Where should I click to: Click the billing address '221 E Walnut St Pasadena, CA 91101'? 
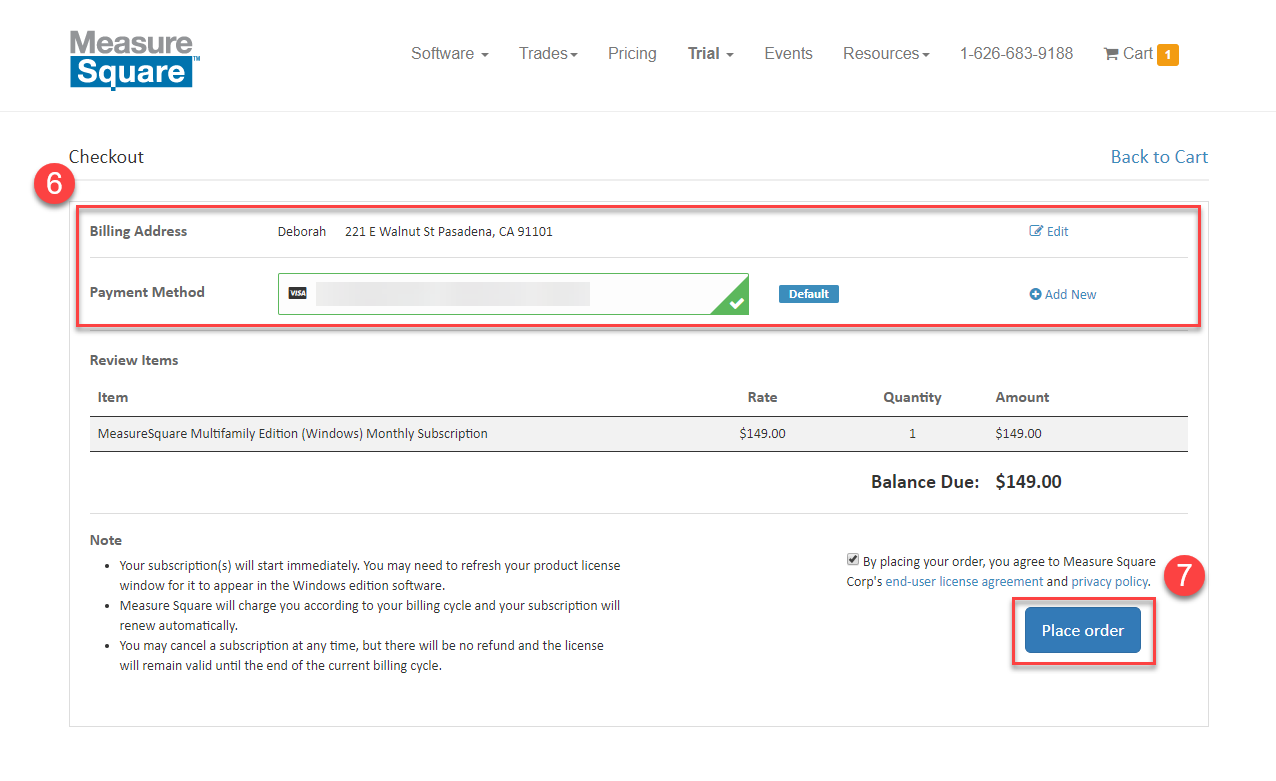coord(449,231)
